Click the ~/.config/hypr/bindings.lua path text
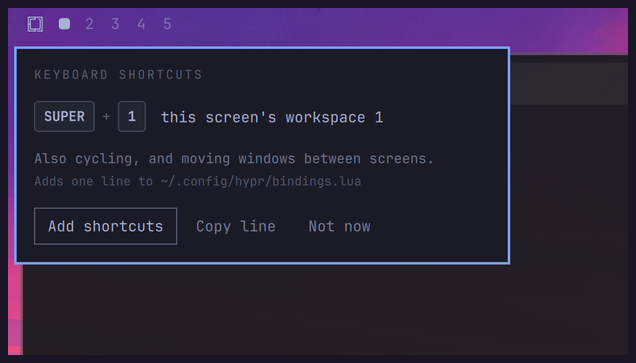The height and width of the screenshot is (363, 636). coord(261,181)
